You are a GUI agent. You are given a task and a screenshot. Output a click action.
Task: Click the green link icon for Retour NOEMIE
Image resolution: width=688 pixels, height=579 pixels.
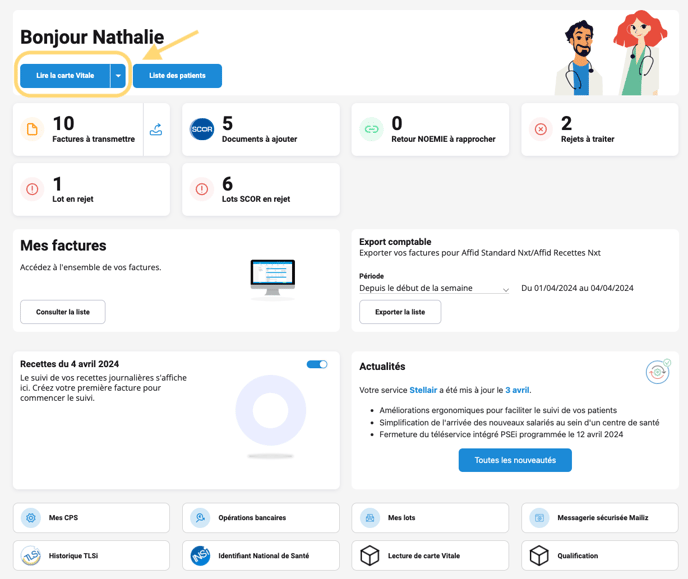(x=371, y=130)
